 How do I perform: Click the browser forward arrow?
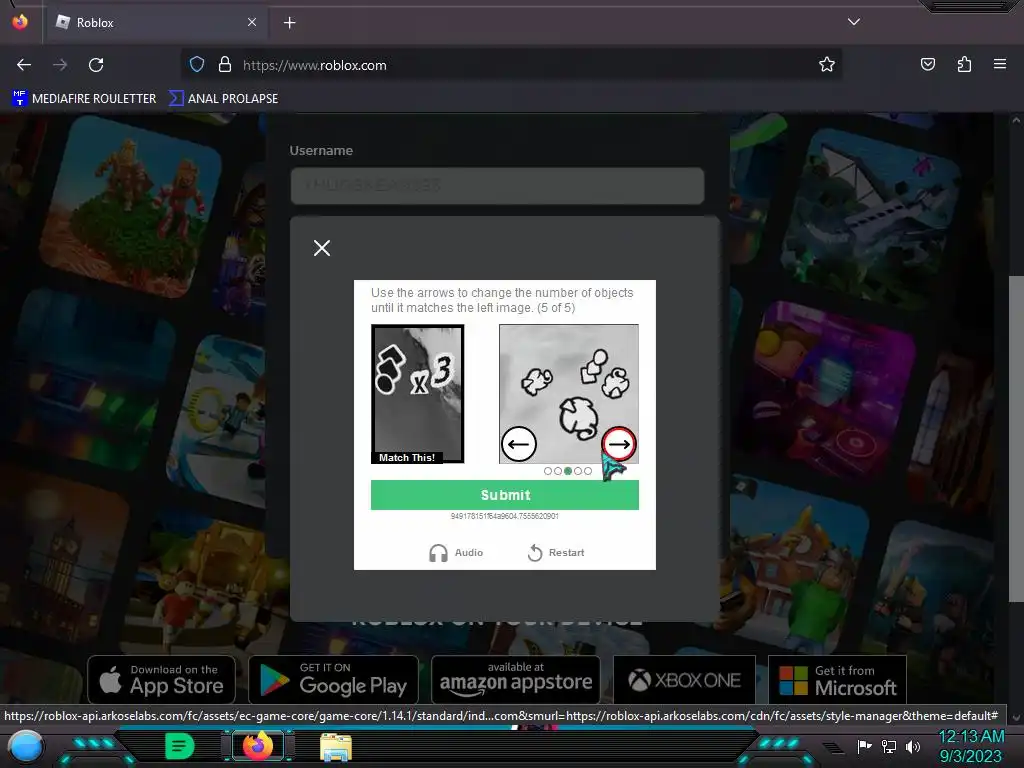tap(60, 65)
